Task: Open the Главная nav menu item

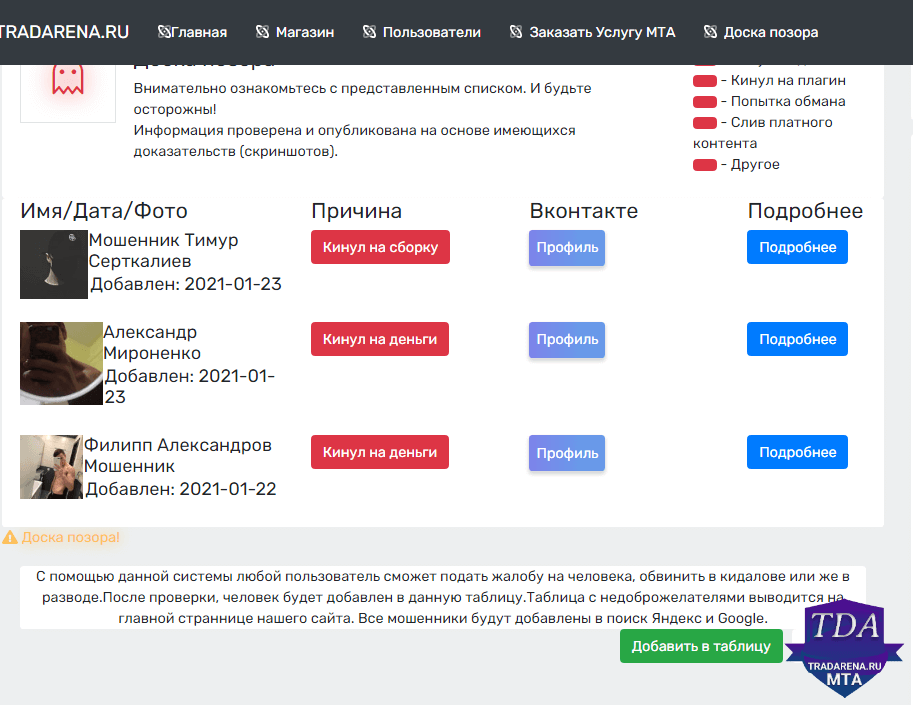Action: pyautogui.click(x=199, y=32)
